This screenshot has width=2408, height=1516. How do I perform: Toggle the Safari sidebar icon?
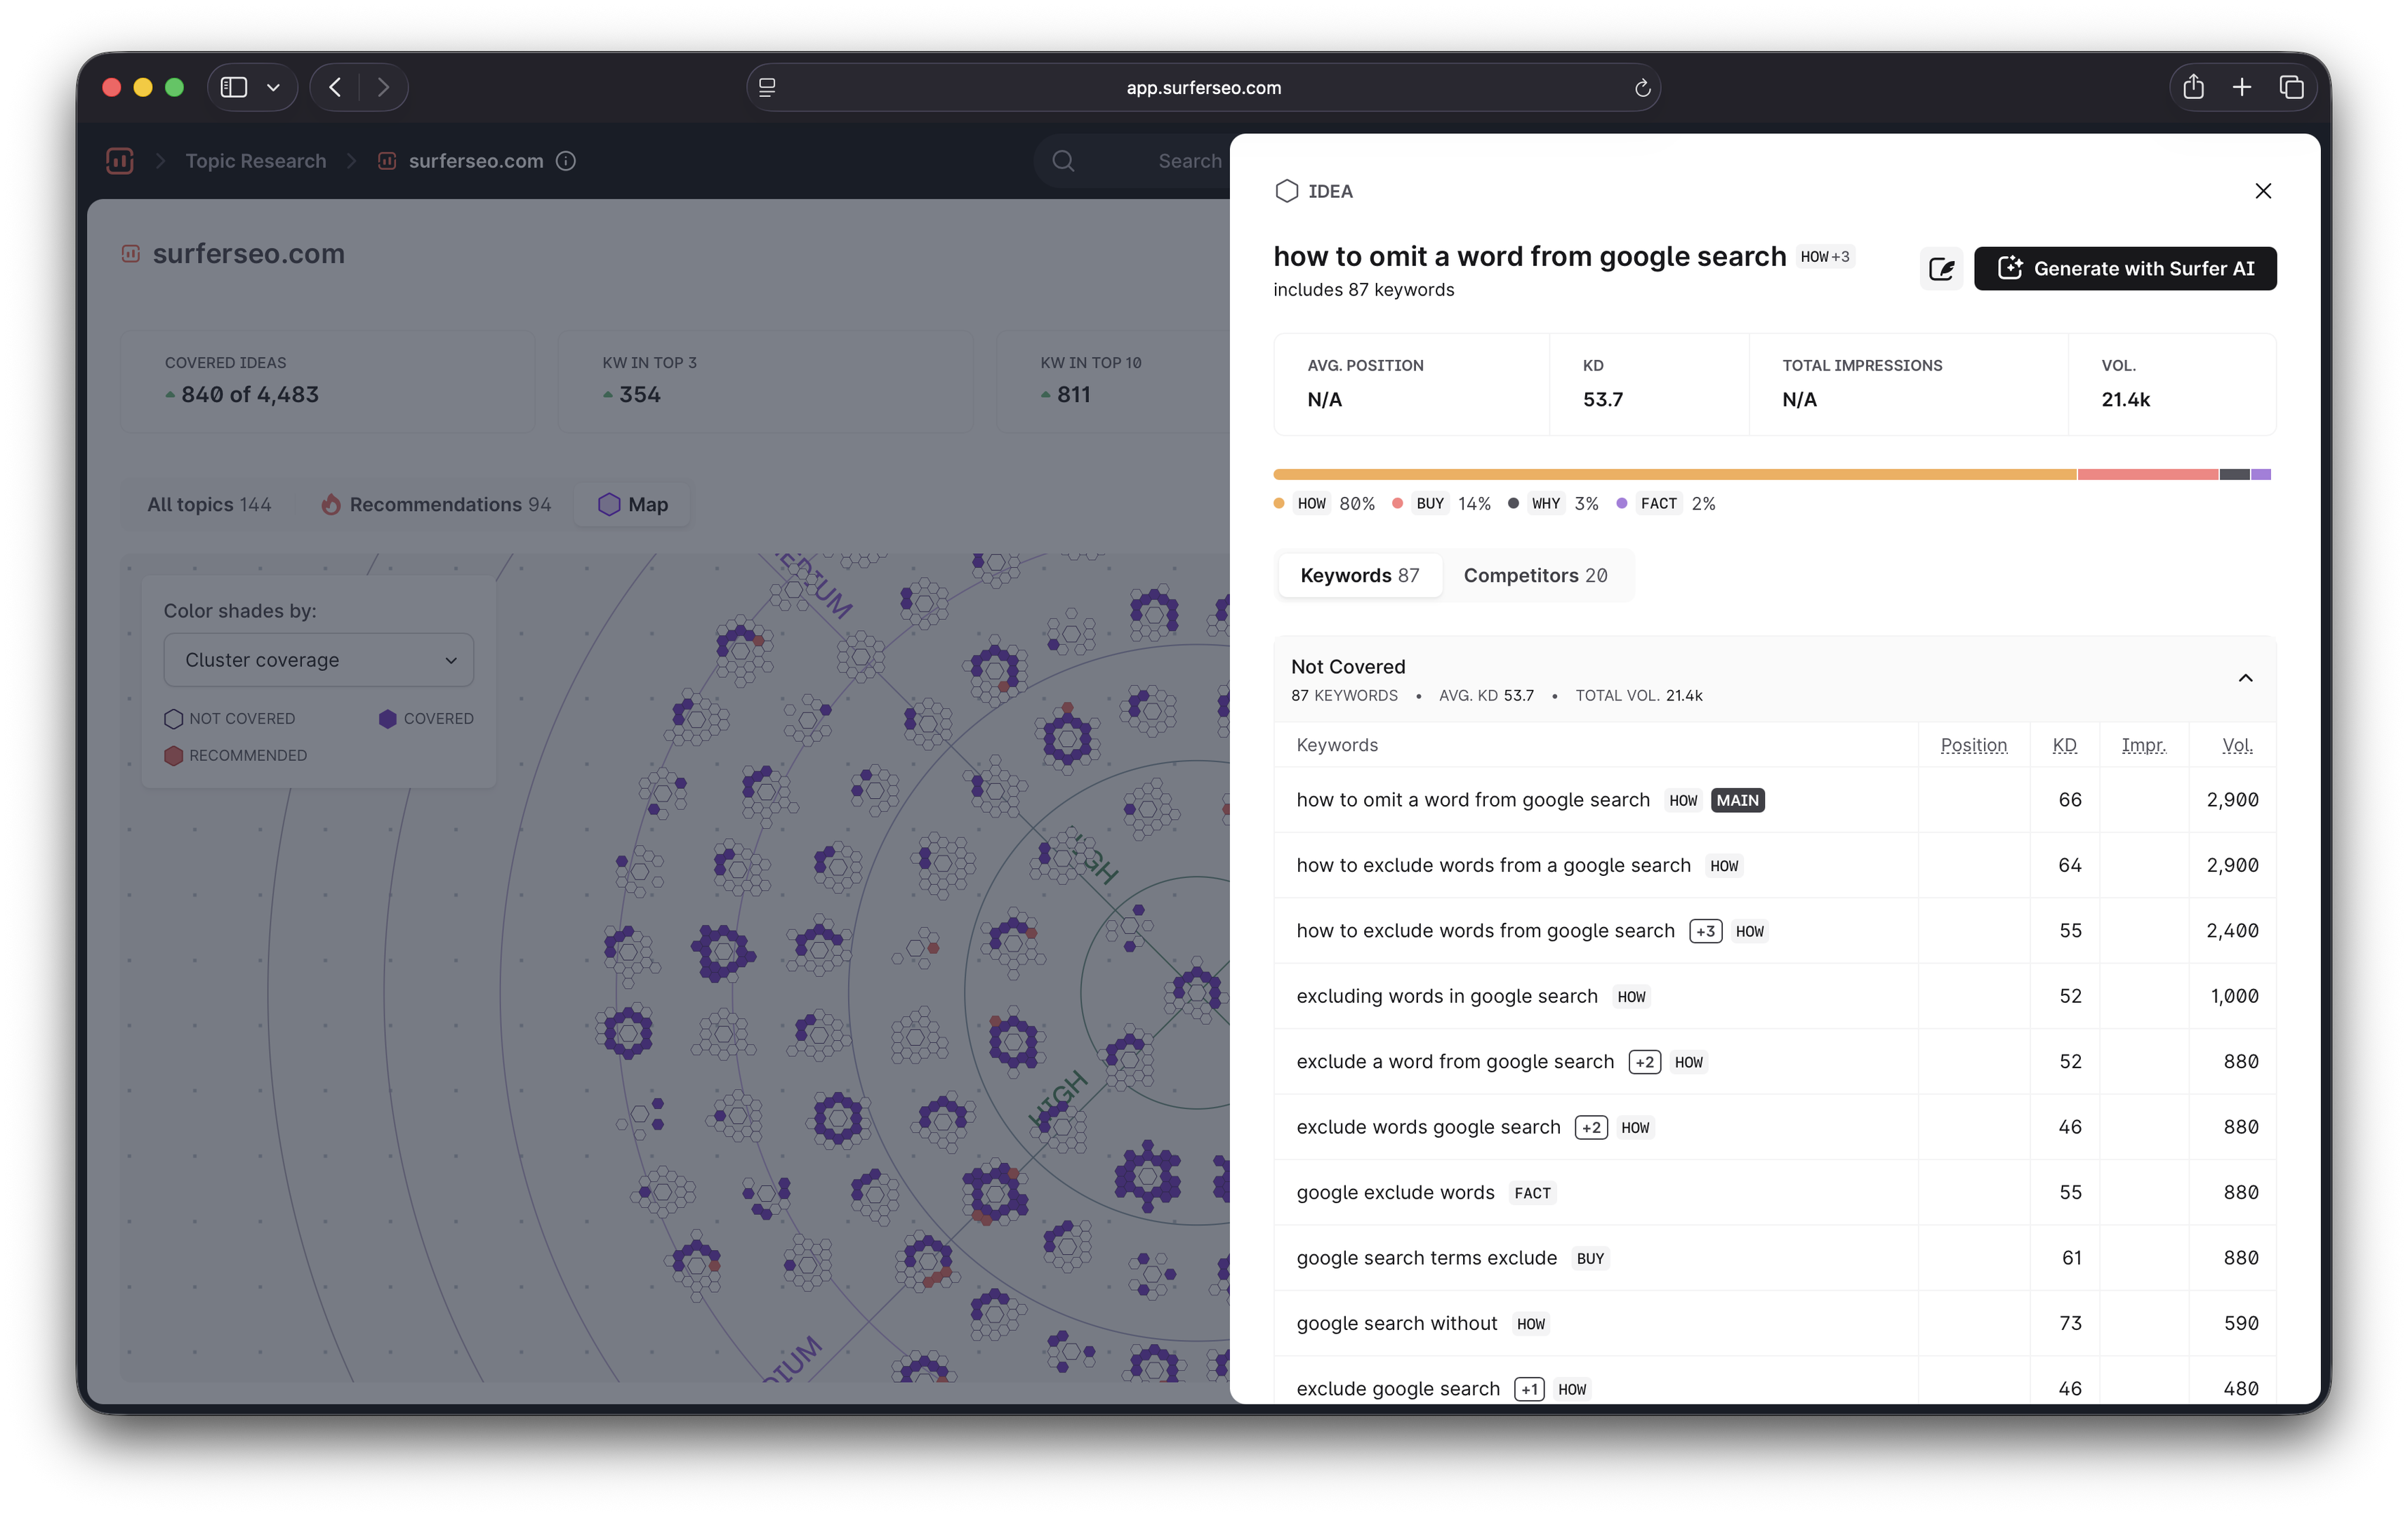click(234, 87)
